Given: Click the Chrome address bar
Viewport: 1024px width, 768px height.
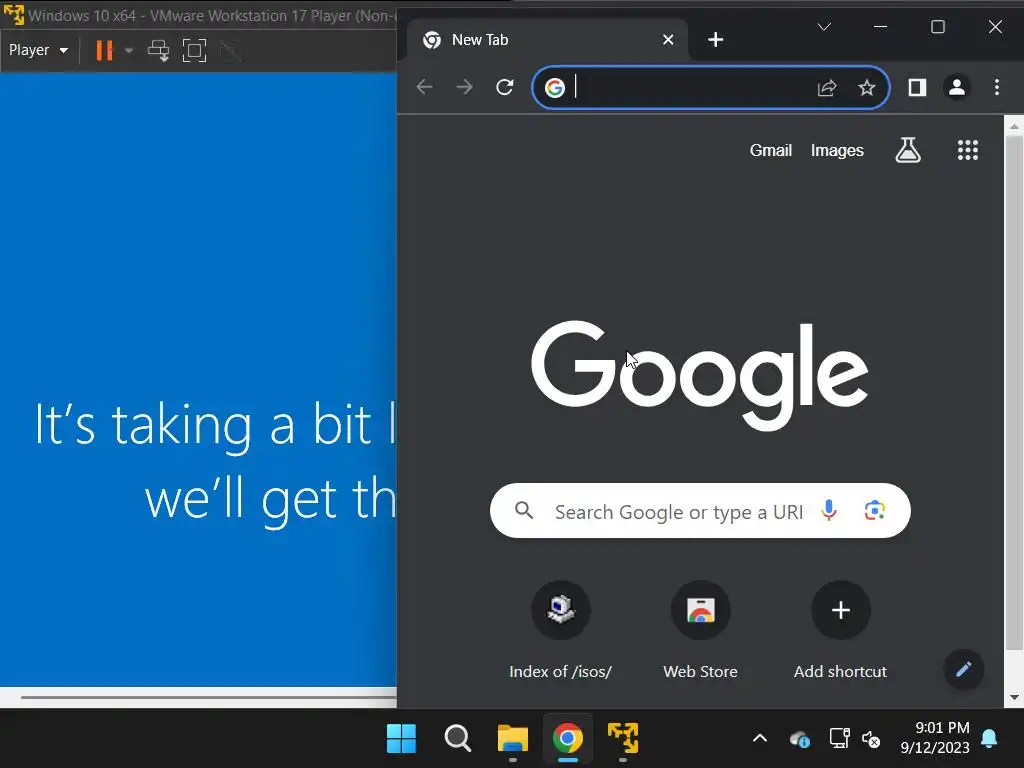Looking at the screenshot, I should 710,87.
